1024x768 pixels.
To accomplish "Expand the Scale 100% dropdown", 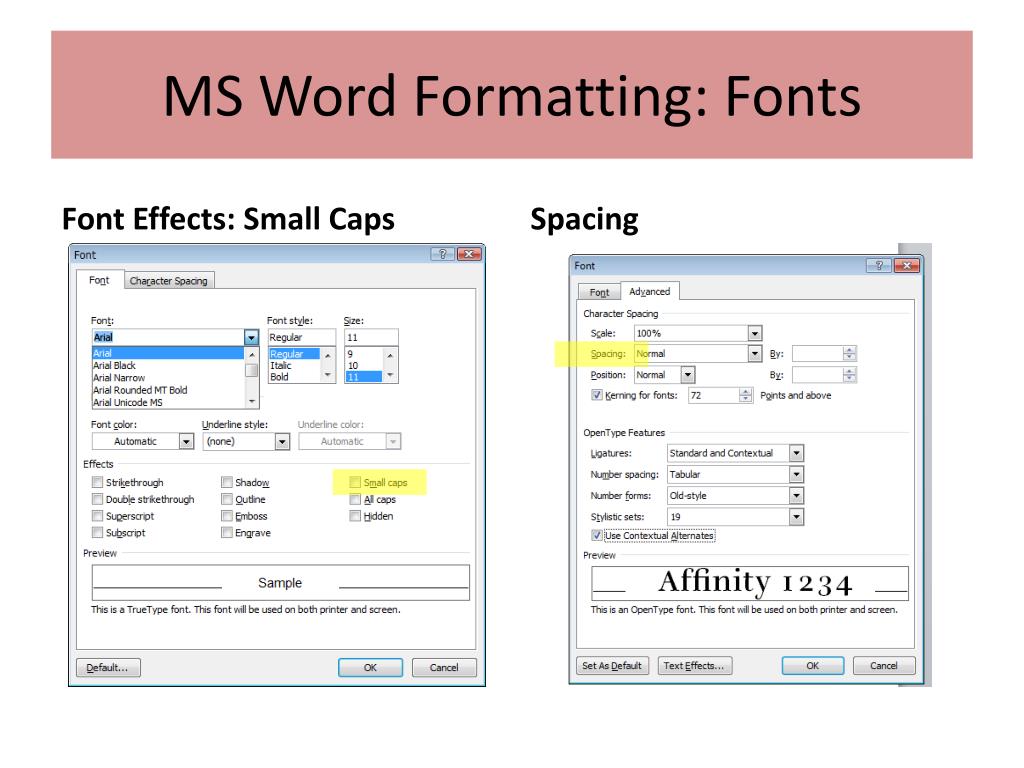I will pyautogui.click(x=755, y=333).
